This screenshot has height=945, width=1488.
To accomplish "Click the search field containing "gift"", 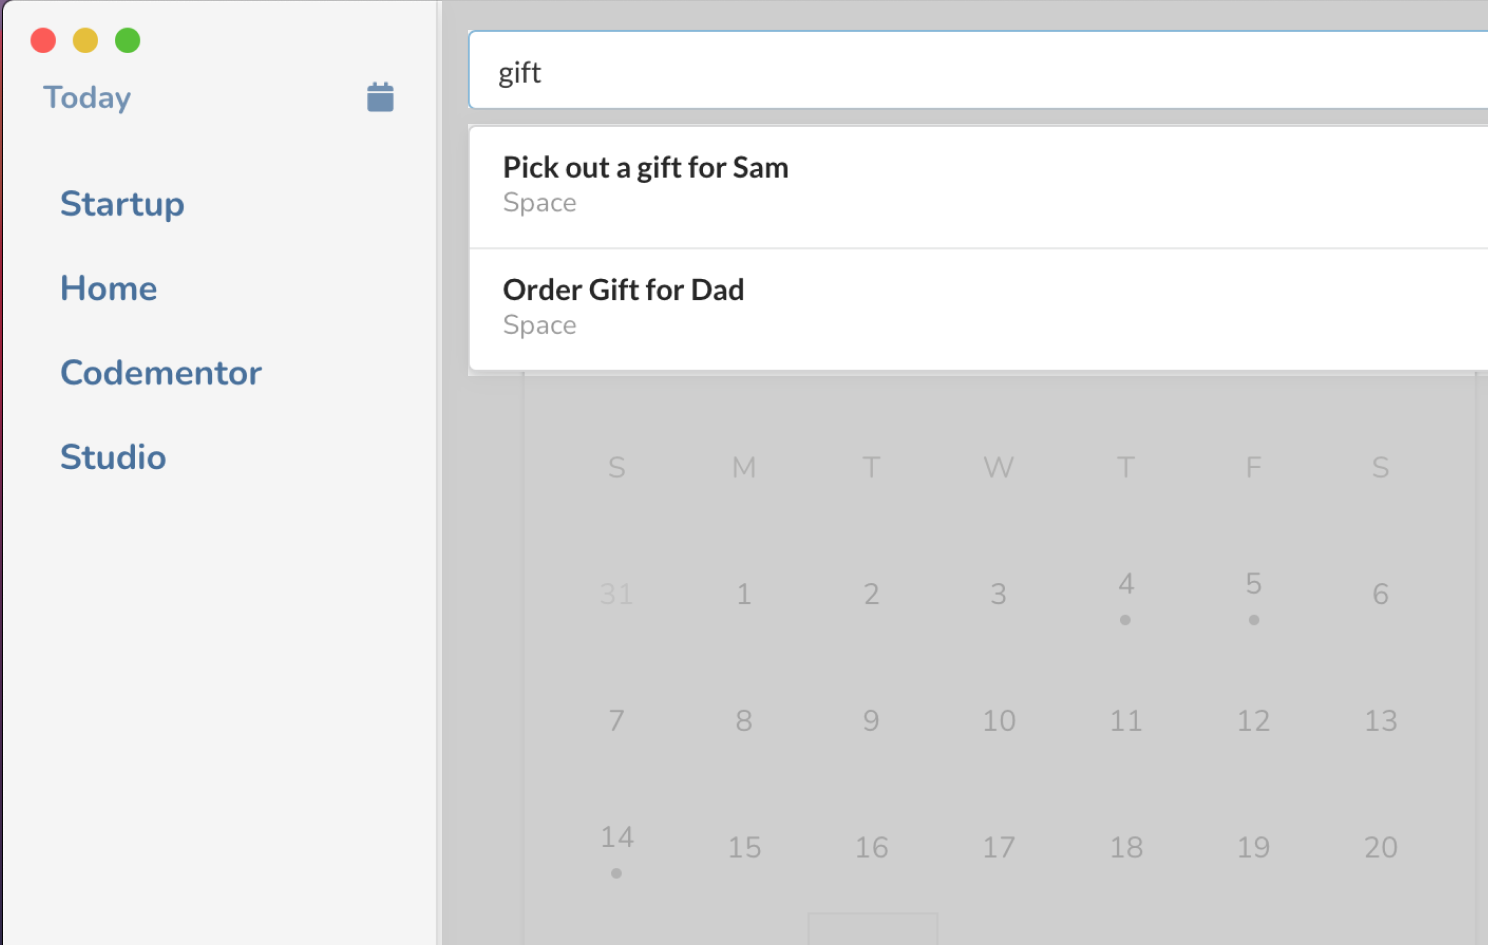I will tap(978, 70).
